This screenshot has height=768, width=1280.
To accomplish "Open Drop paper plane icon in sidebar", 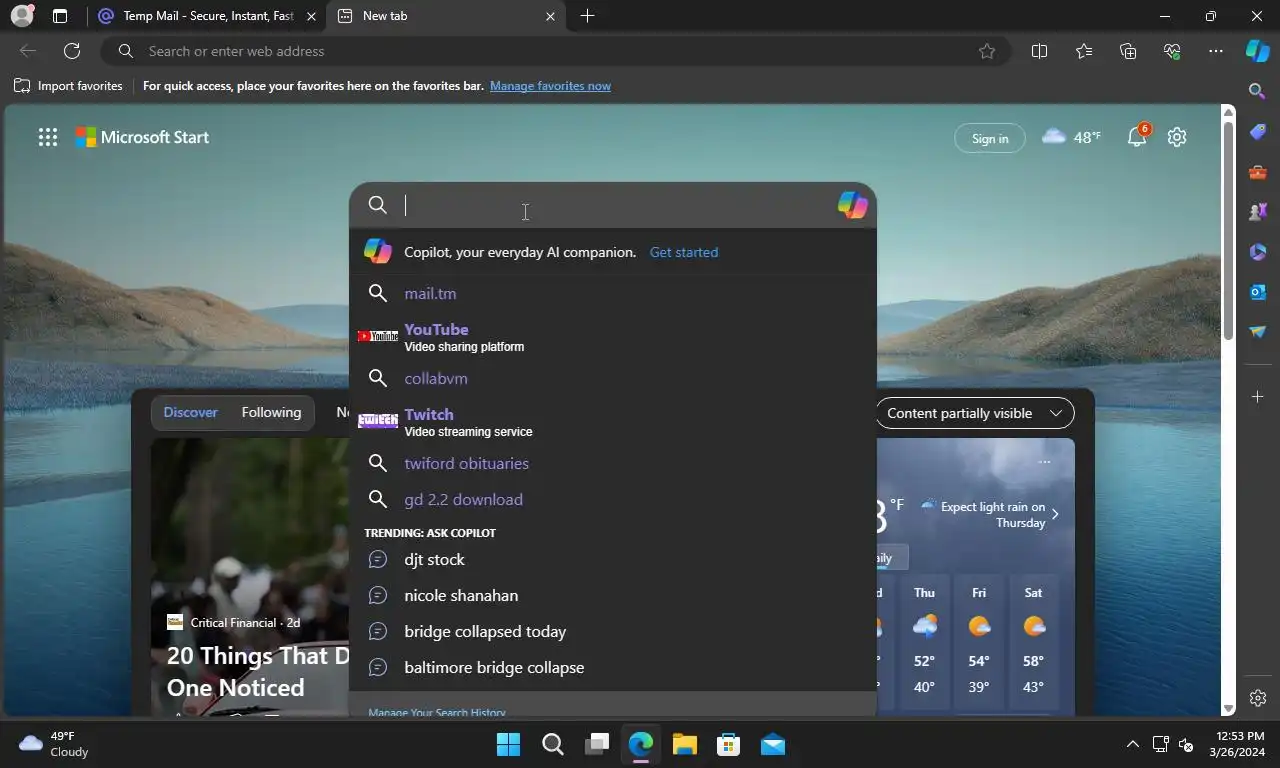I will (1258, 332).
